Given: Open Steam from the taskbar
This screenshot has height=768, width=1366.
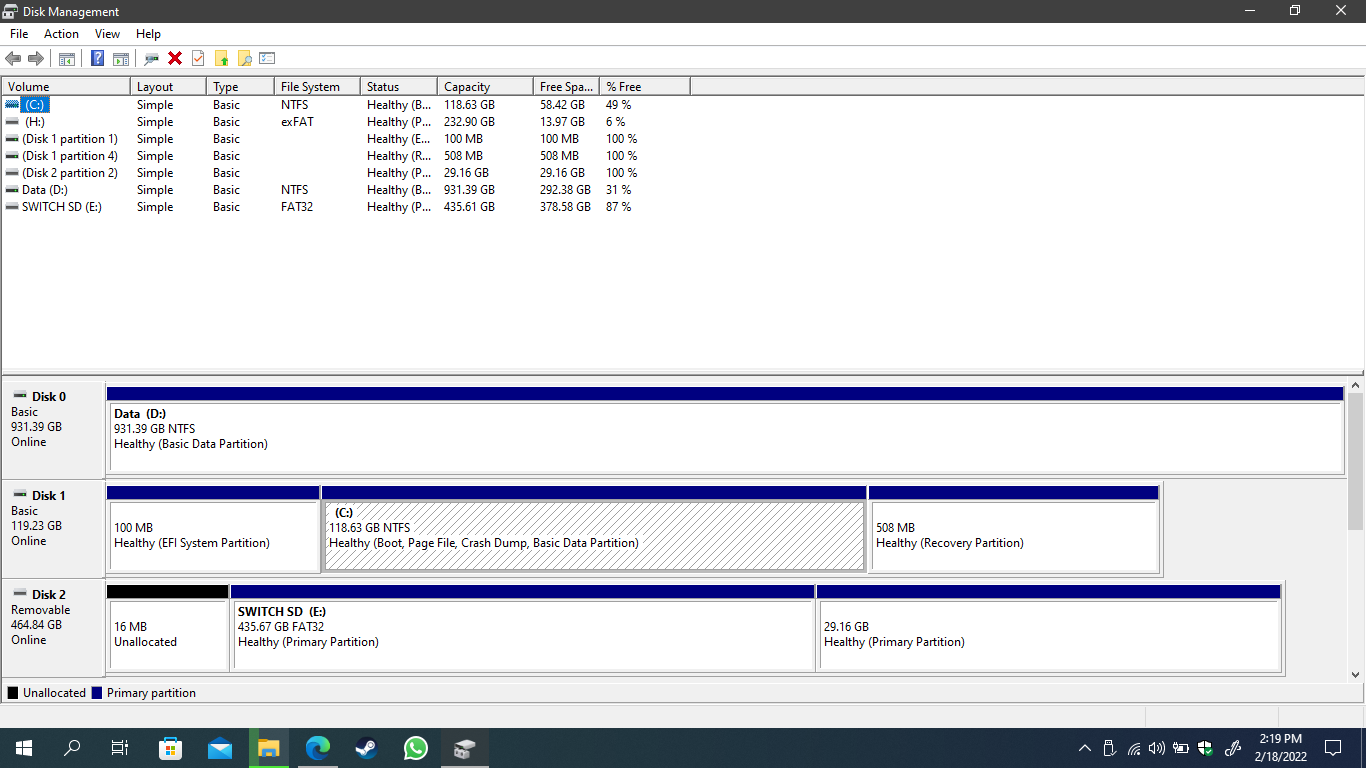Looking at the screenshot, I should point(366,748).
